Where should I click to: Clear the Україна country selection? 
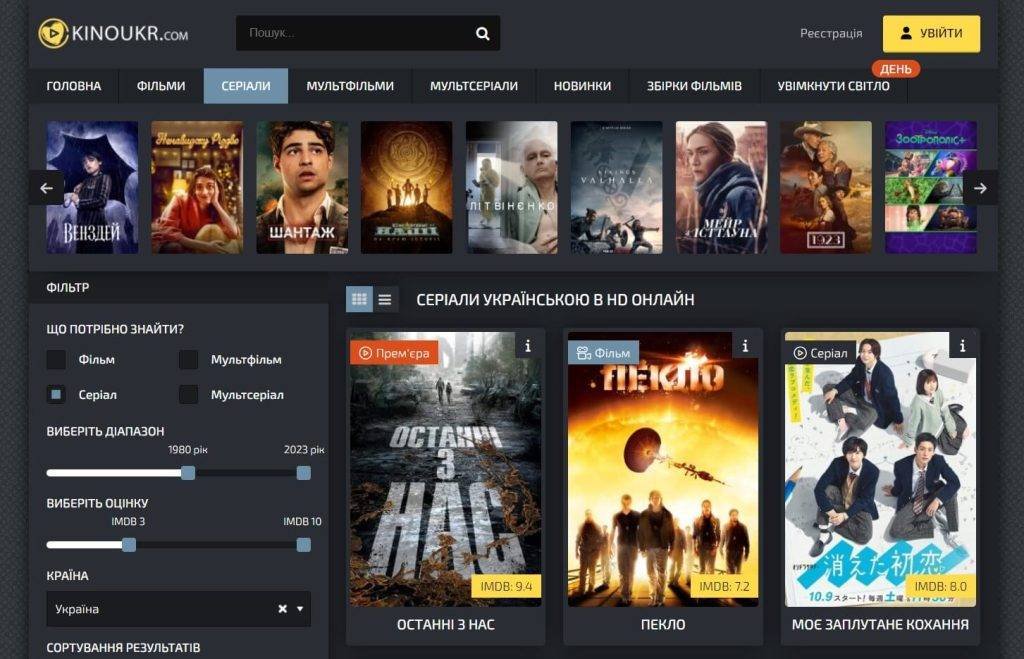(x=283, y=609)
